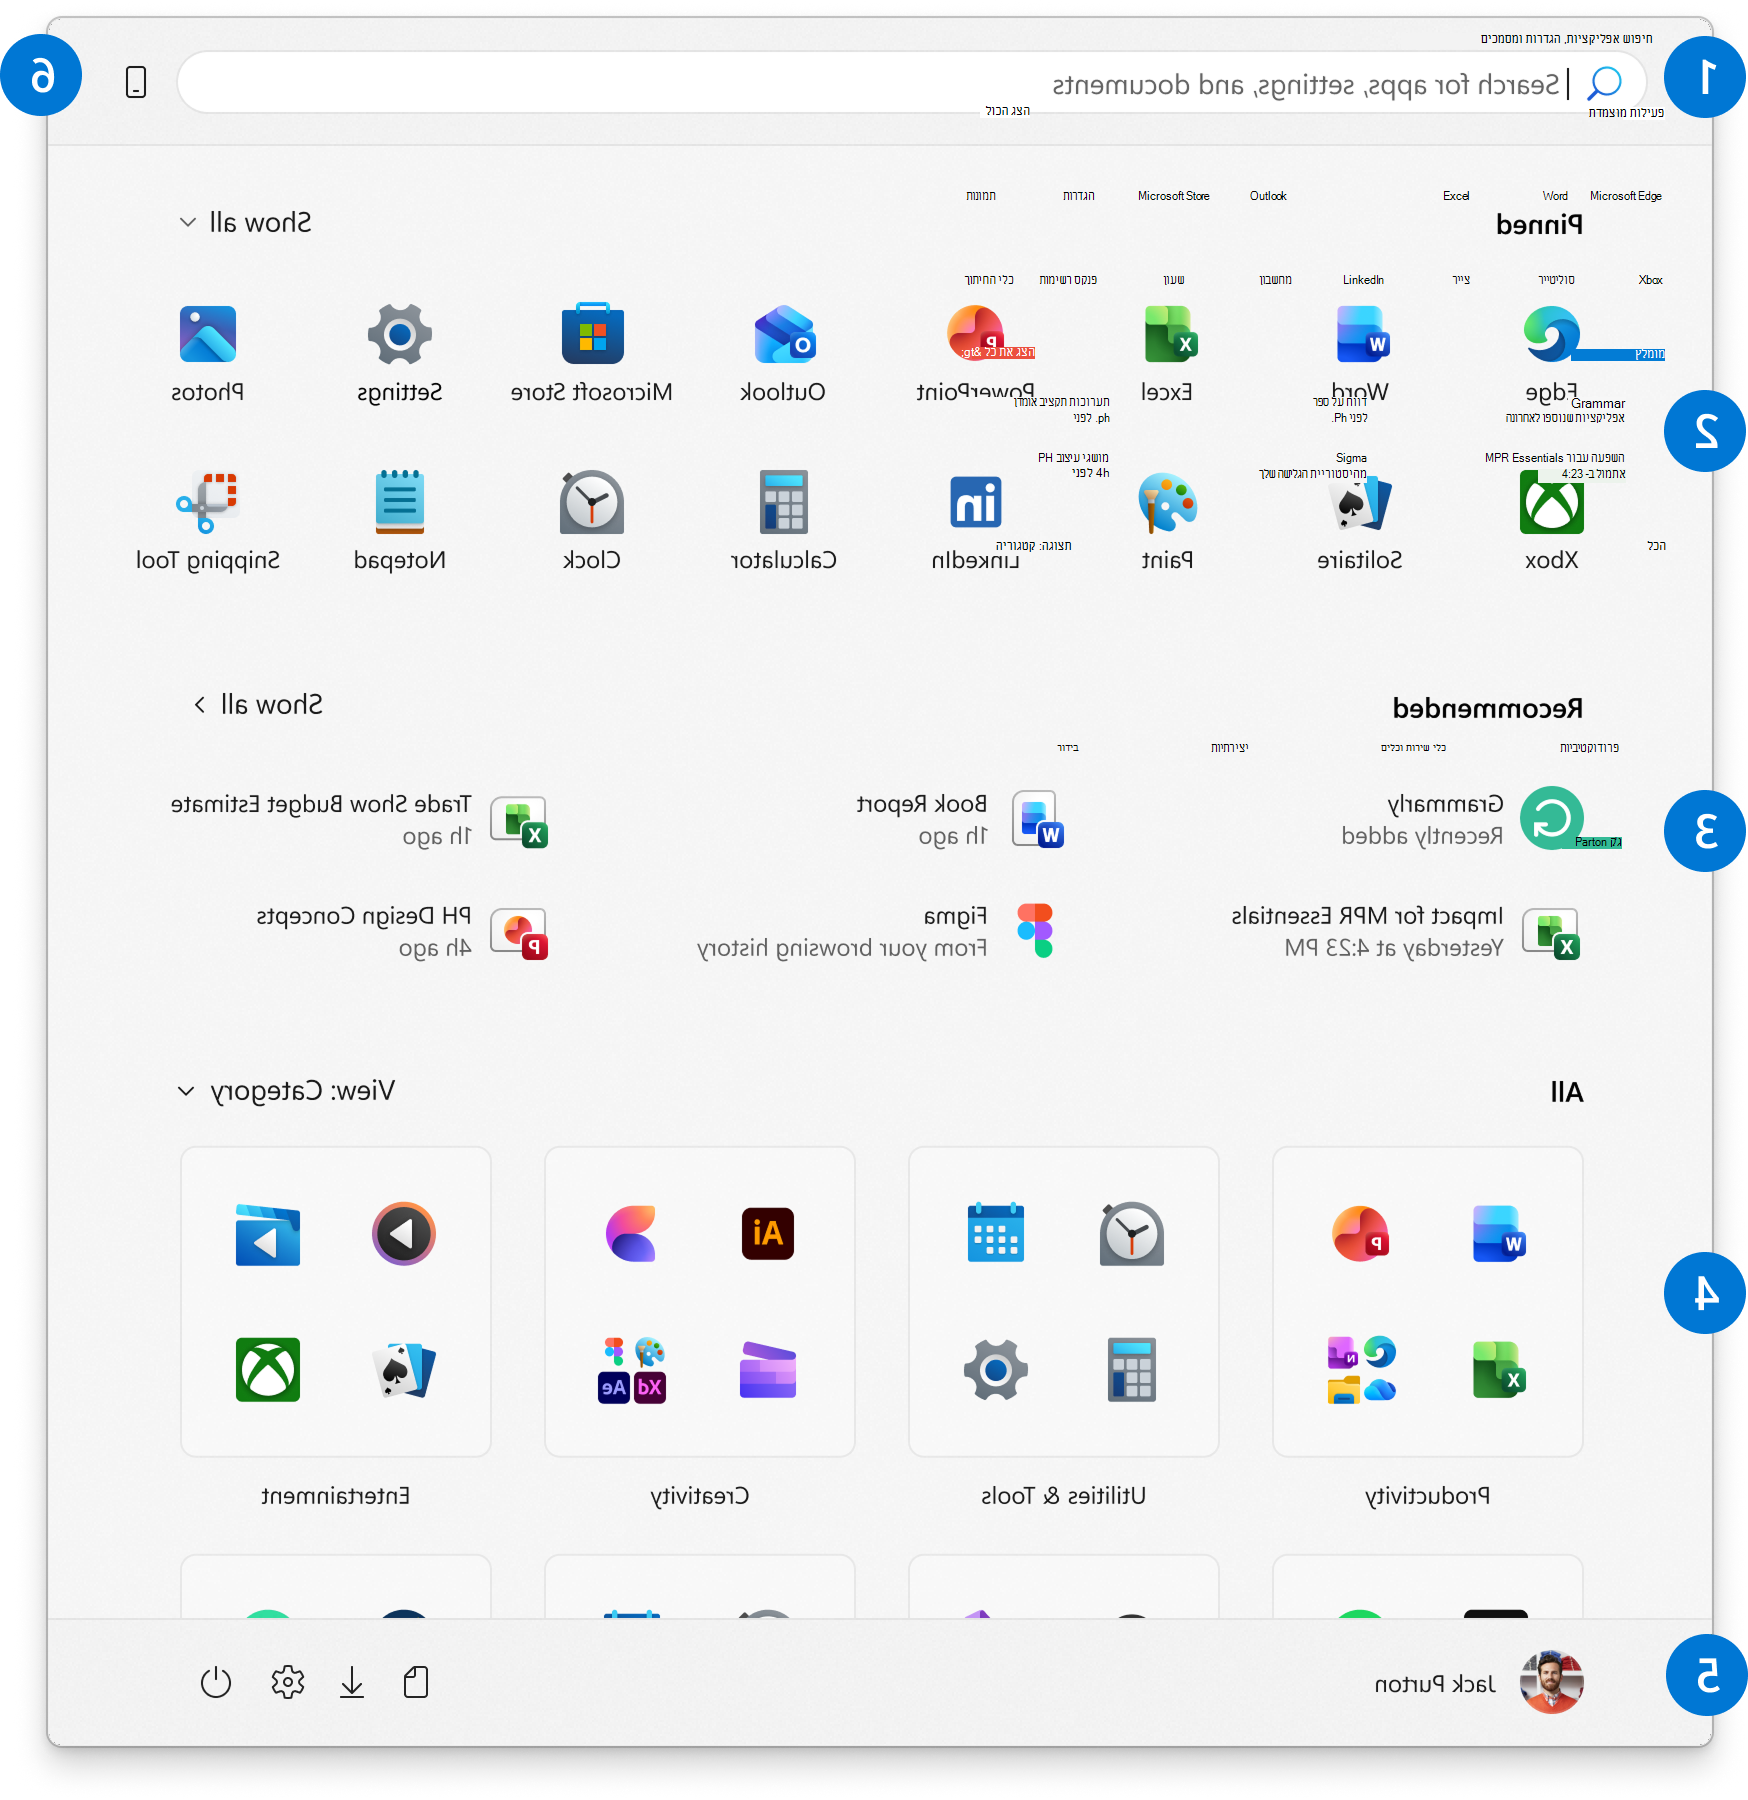Open Figma from recommended list
This screenshot has height=1800, width=1748.
pyautogui.click(x=876, y=932)
